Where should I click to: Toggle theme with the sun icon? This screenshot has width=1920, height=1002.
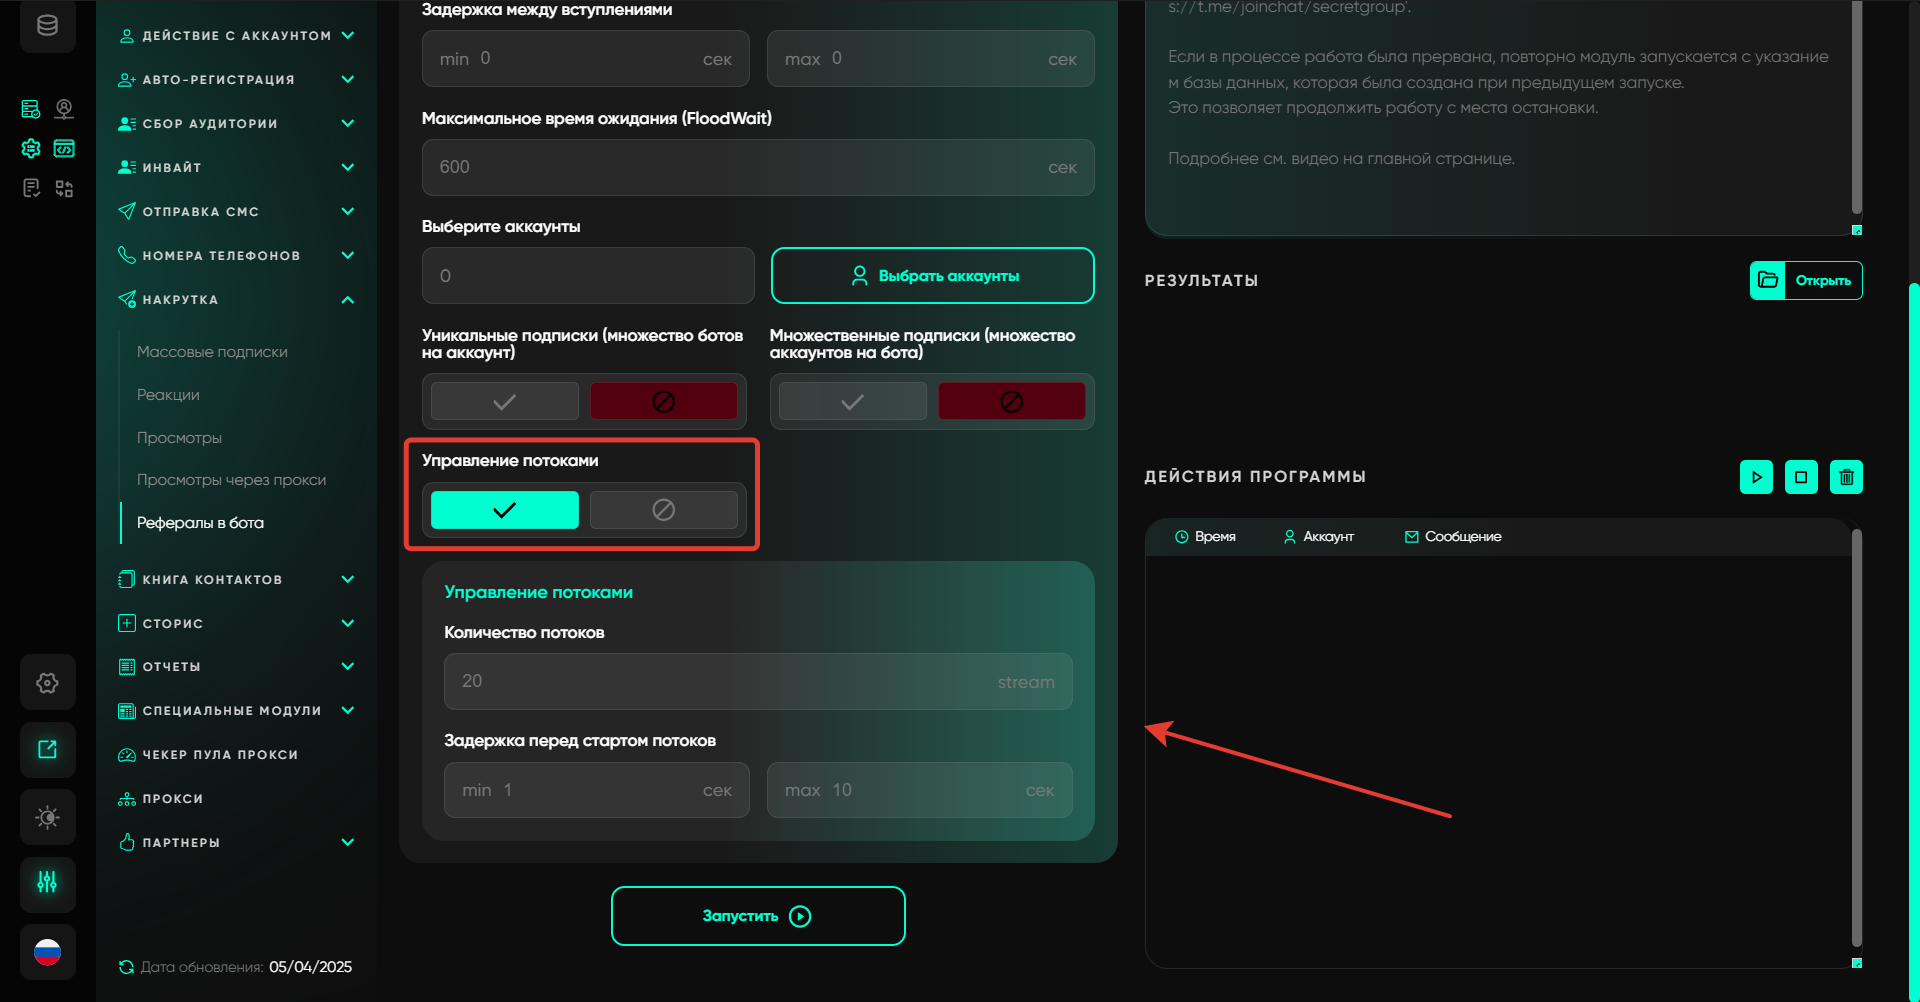(x=47, y=817)
